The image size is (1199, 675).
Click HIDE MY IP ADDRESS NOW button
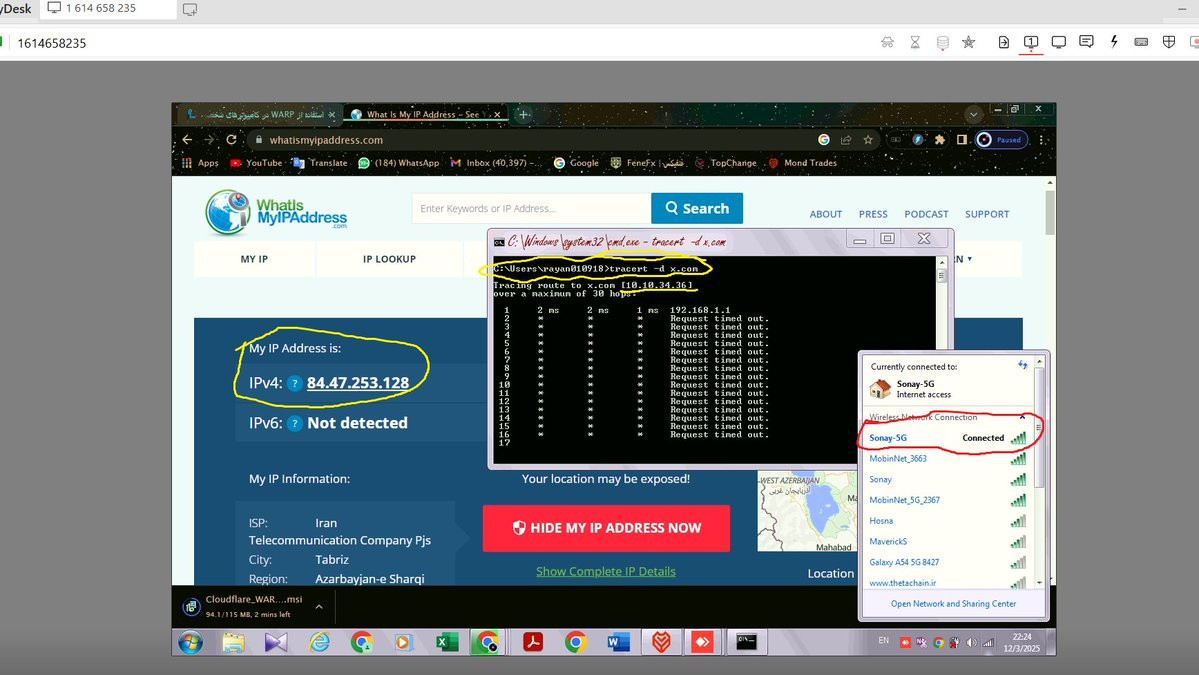pos(606,527)
